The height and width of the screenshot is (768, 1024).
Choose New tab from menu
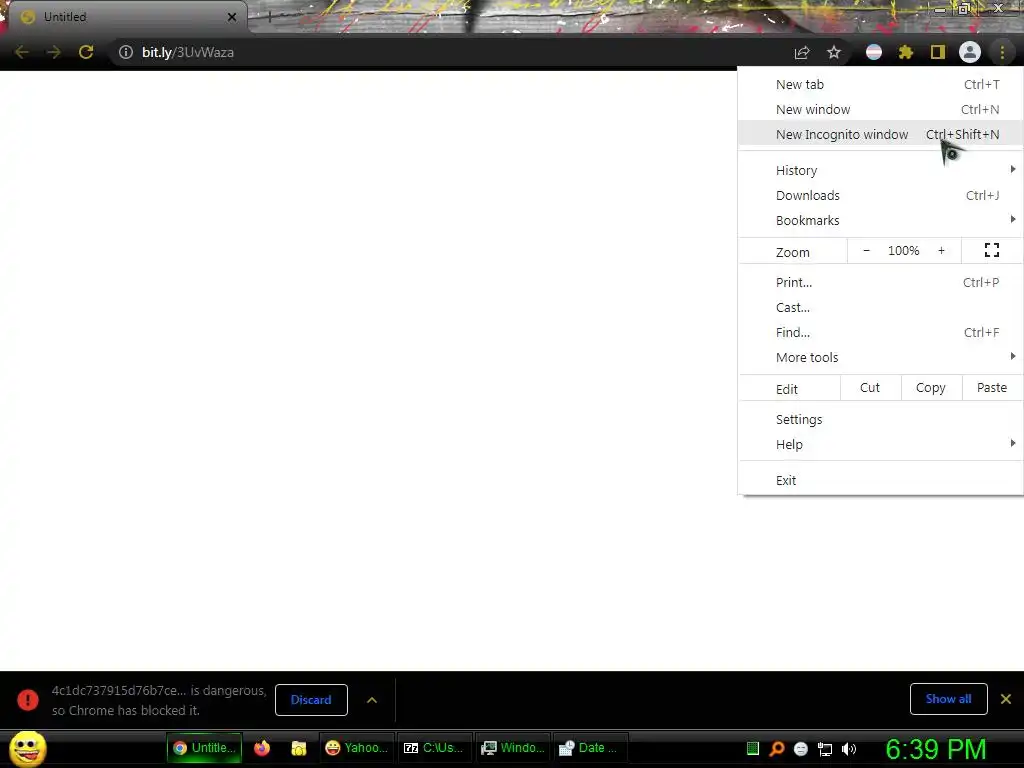click(880, 84)
